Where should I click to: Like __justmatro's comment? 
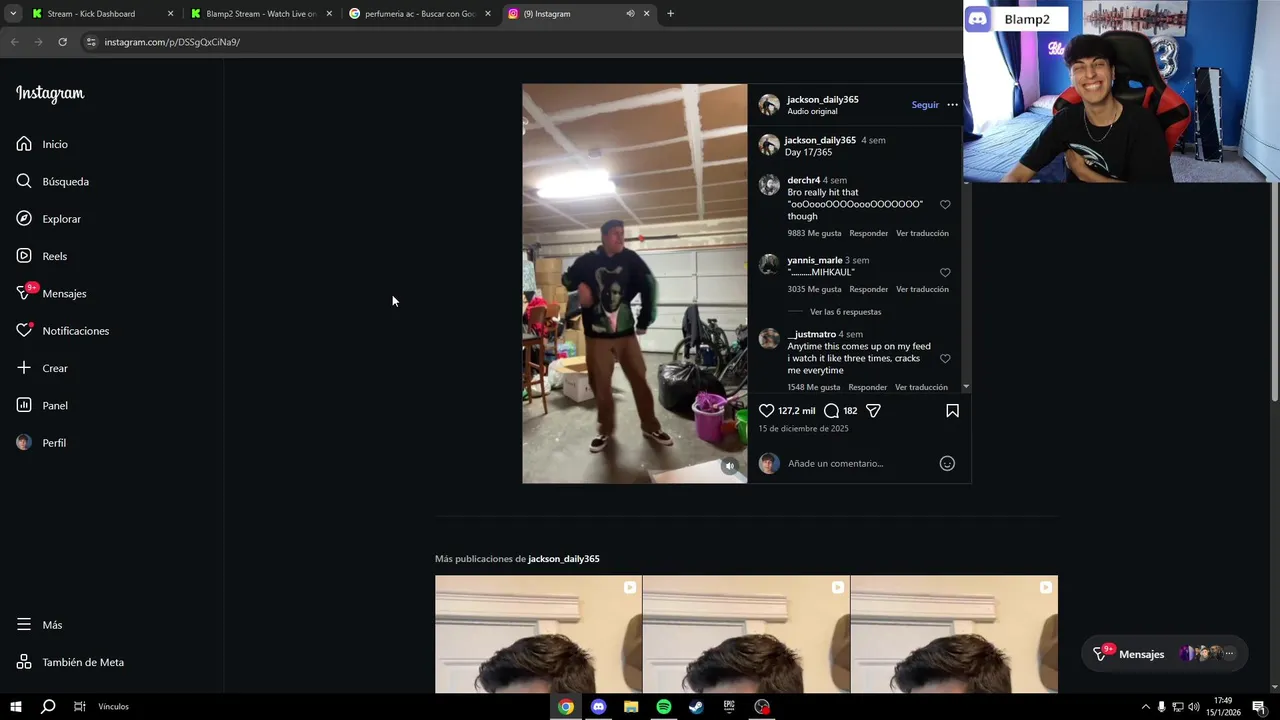click(945, 359)
